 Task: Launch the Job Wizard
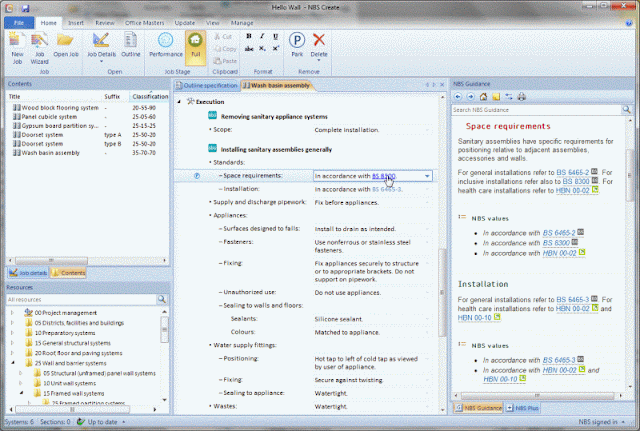(40, 49)
